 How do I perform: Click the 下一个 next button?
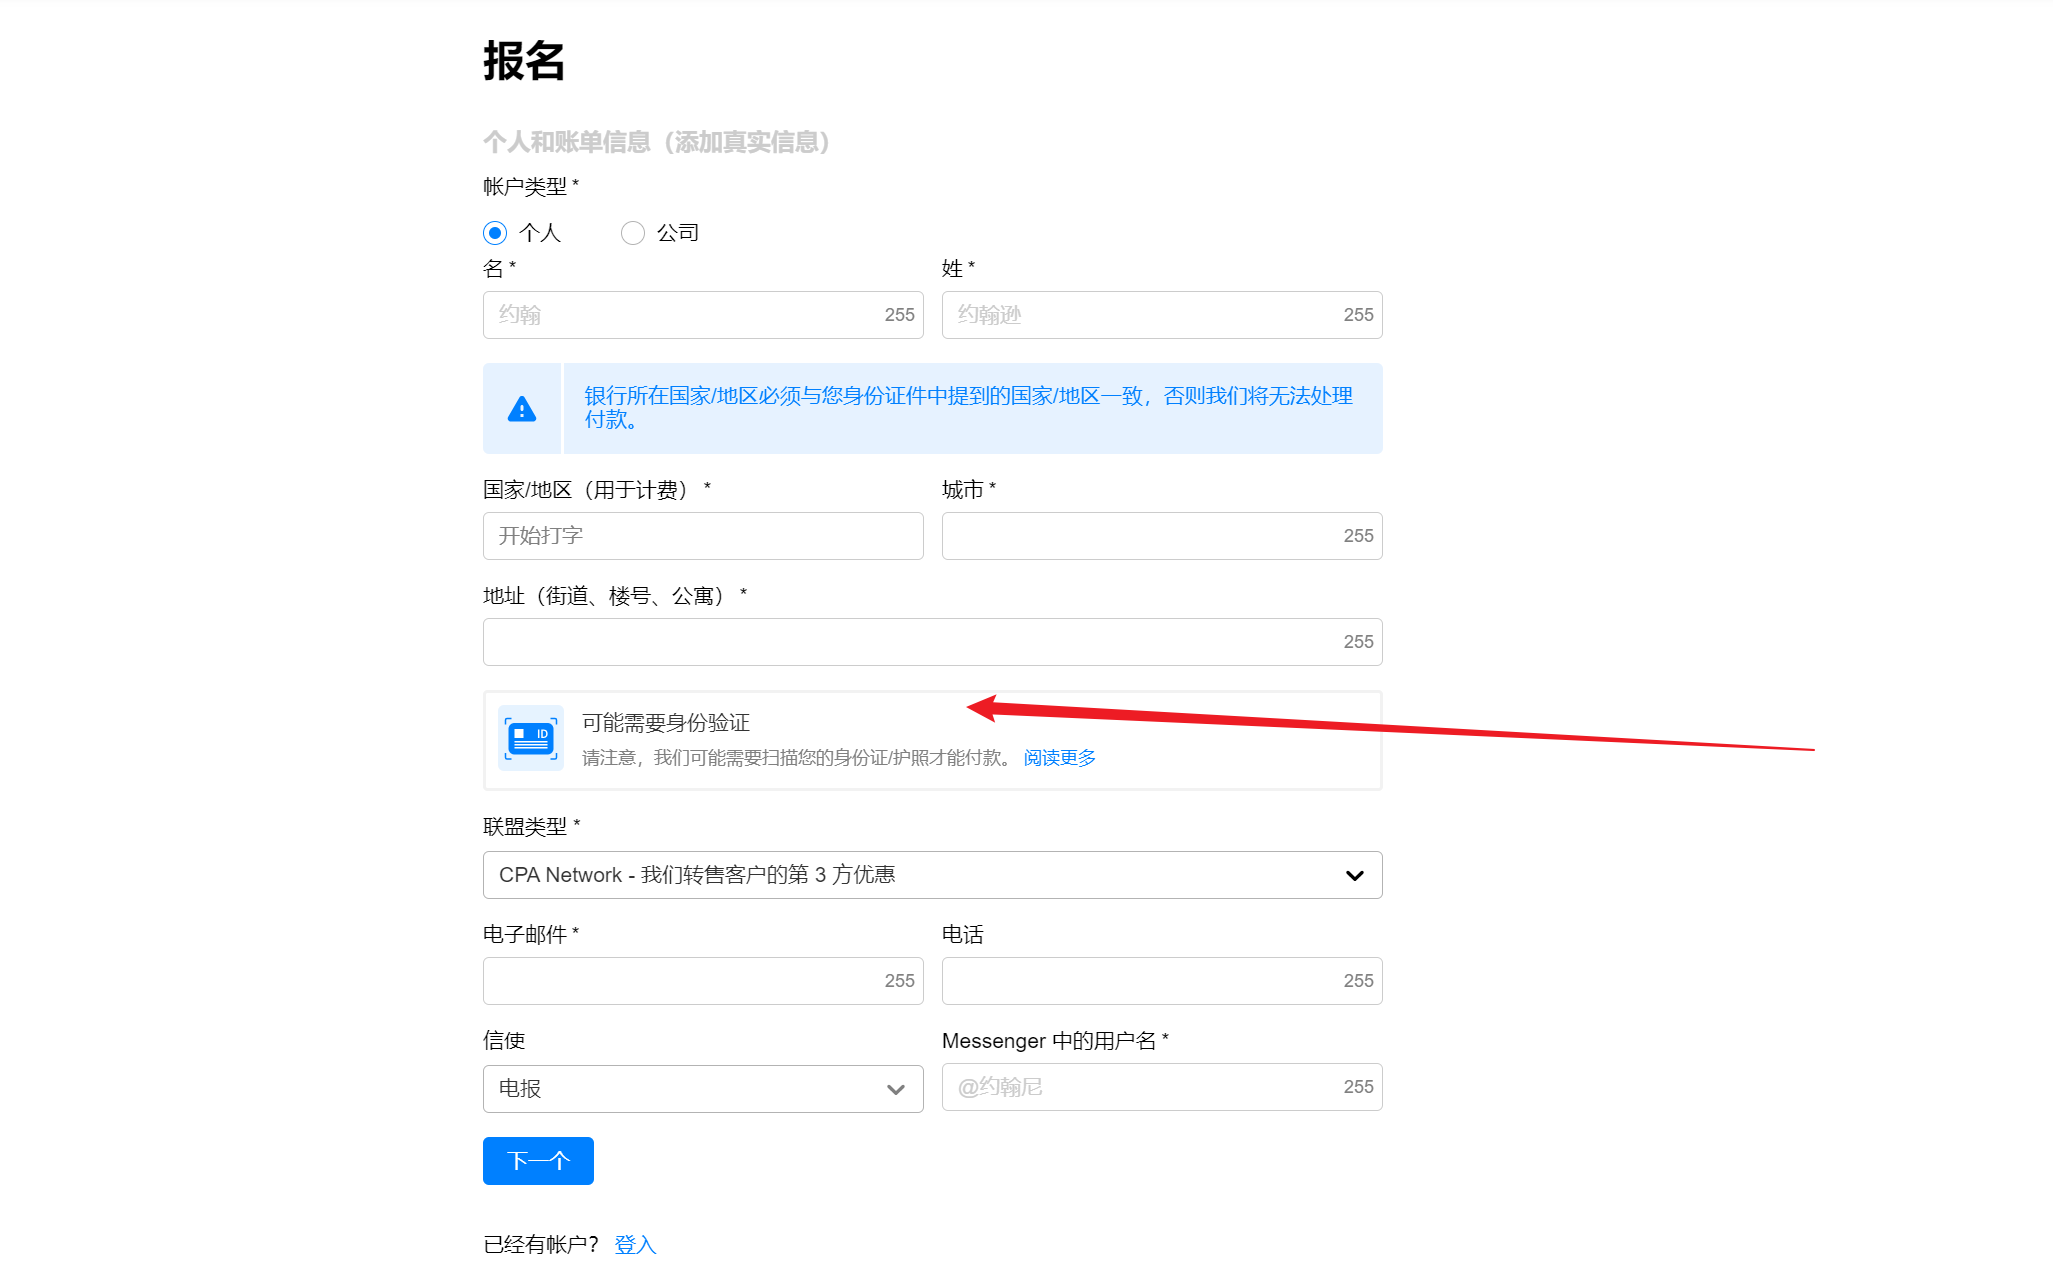(538, 1161)
